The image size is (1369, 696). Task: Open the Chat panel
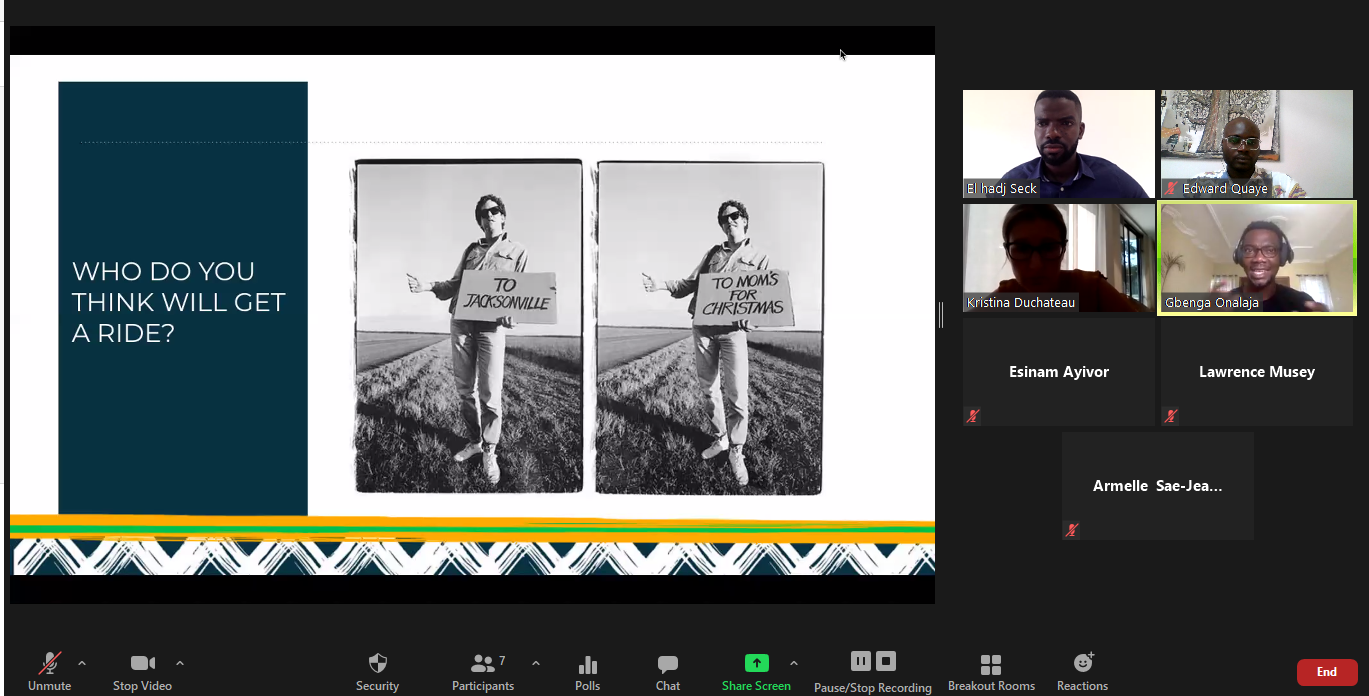tap(668, 664)
